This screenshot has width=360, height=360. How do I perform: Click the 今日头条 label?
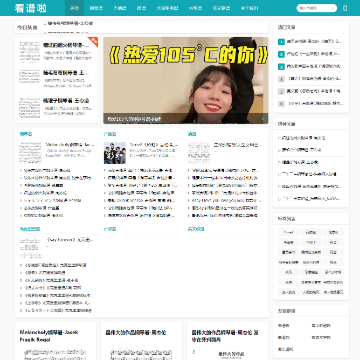pyautogui.click(x=27, y=28)
